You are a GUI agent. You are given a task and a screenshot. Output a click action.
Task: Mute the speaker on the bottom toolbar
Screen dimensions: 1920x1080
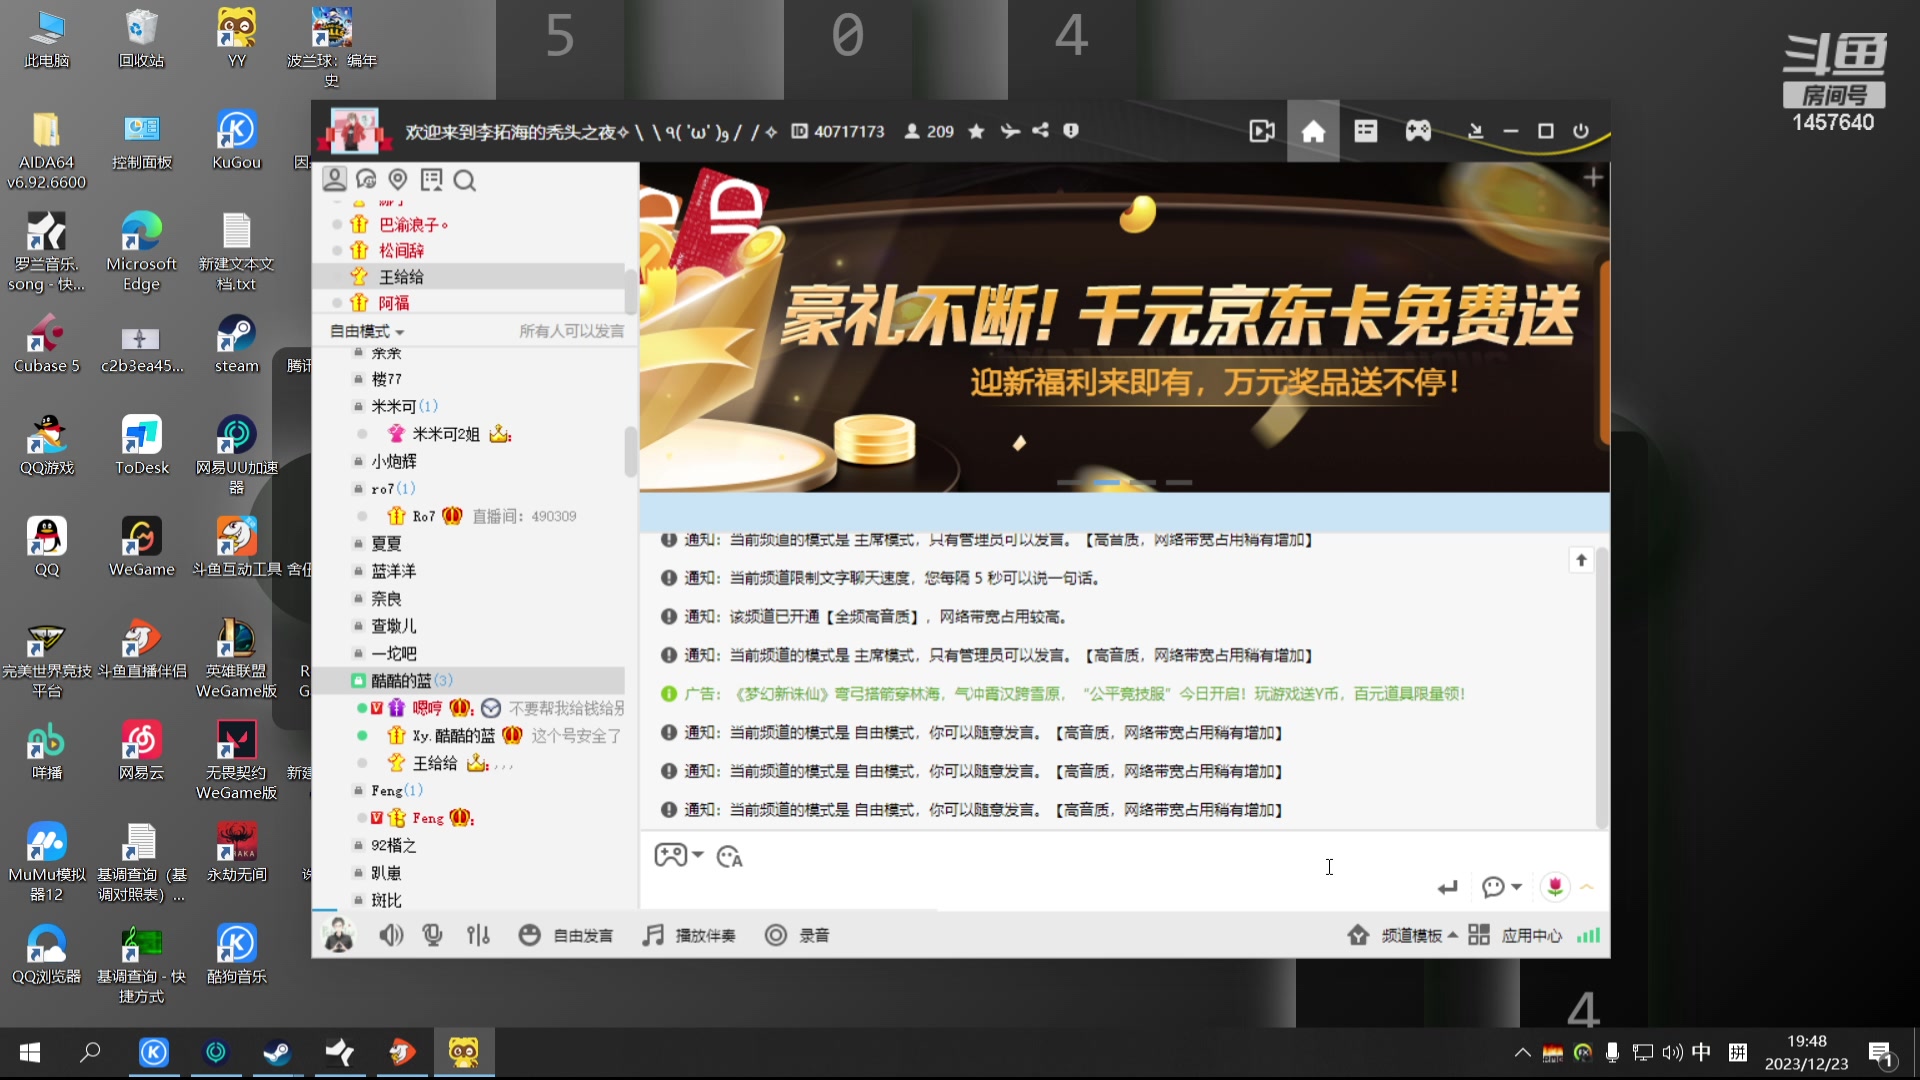(x=391, y=935)
